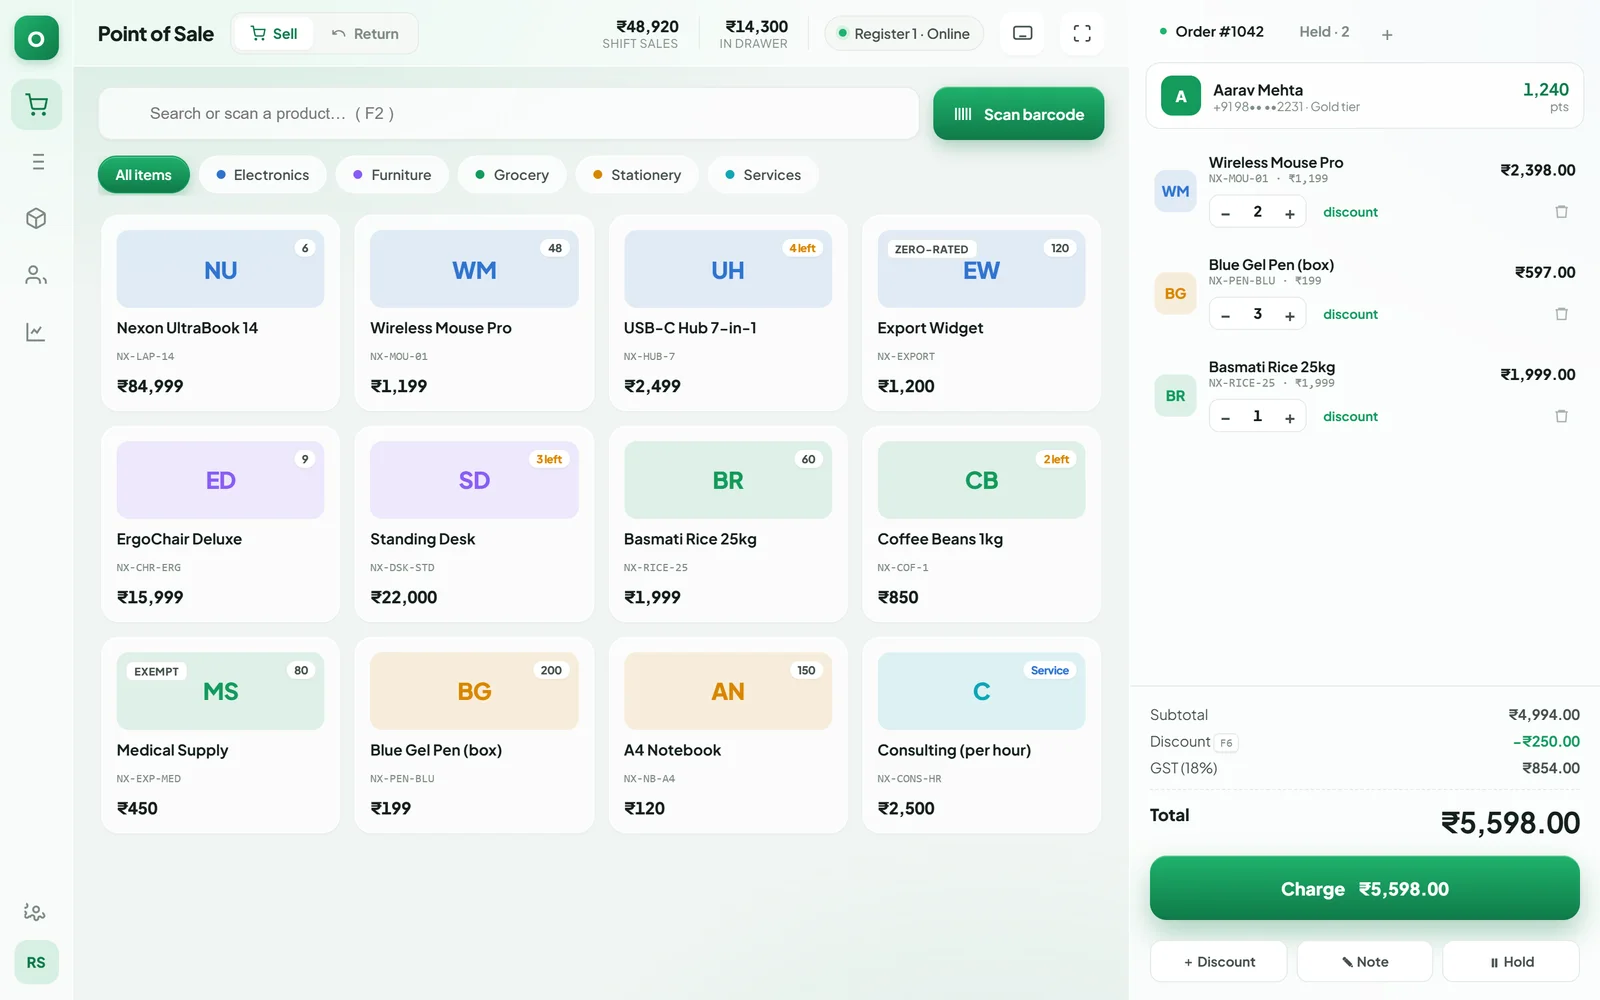Open the orders list sidebar icon
This screenshot has height=1000, width=1600.
[37, 162]
